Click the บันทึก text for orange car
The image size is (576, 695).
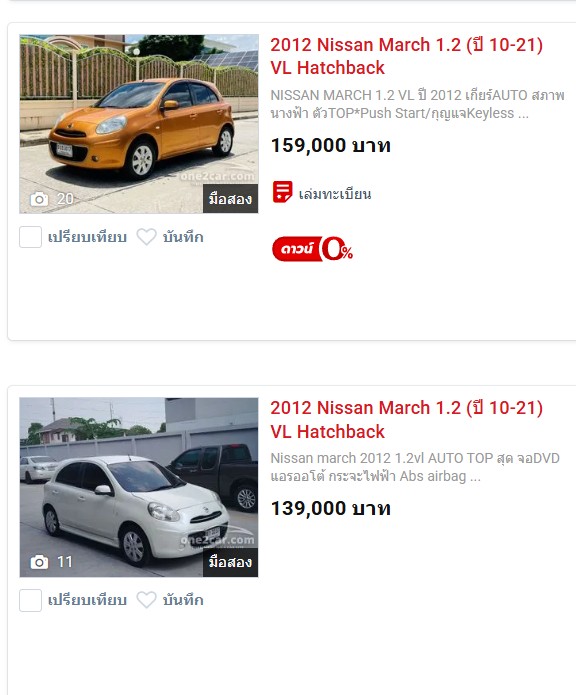(183, 237)
